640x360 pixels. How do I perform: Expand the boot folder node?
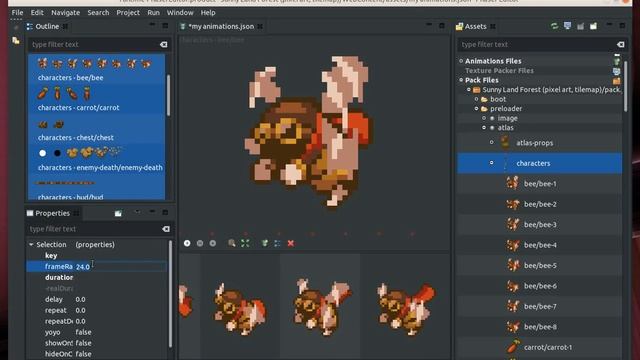[476, 99]
